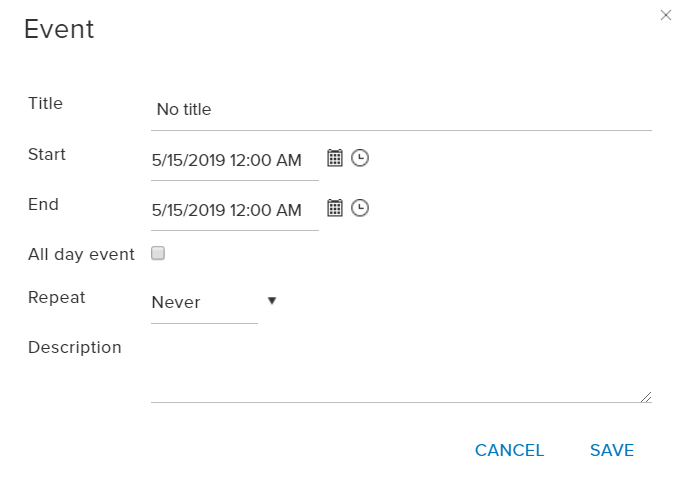Click the Repeat field label

tap(57, 297)
